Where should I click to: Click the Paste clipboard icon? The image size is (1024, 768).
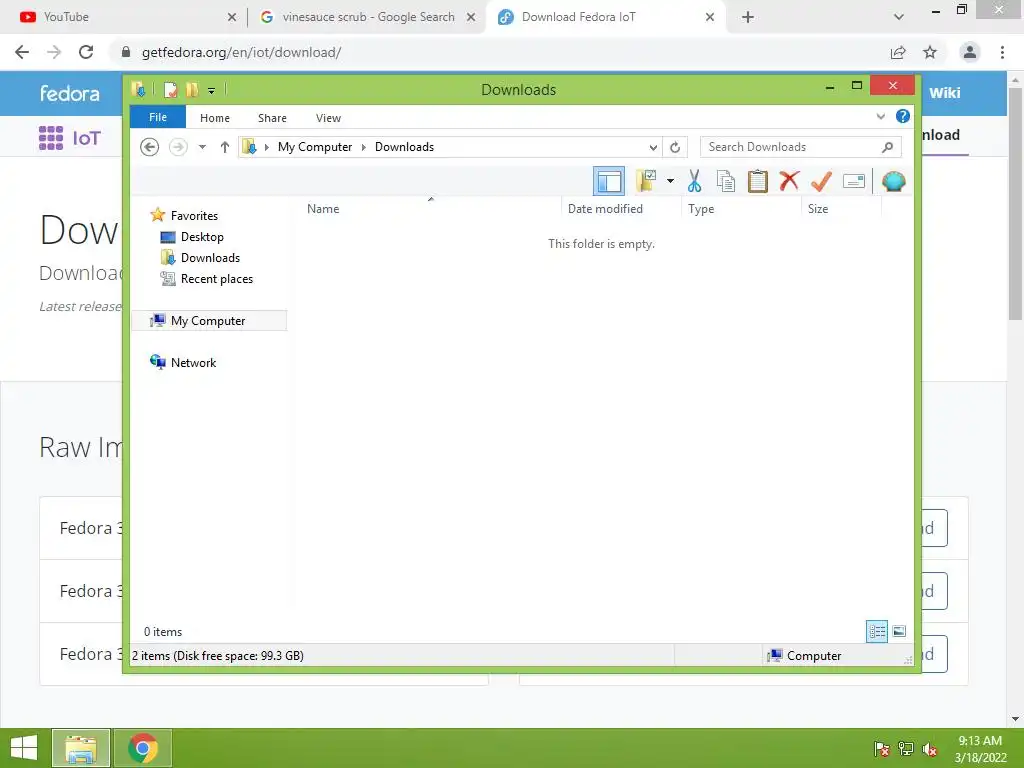[x=758, y=181]
